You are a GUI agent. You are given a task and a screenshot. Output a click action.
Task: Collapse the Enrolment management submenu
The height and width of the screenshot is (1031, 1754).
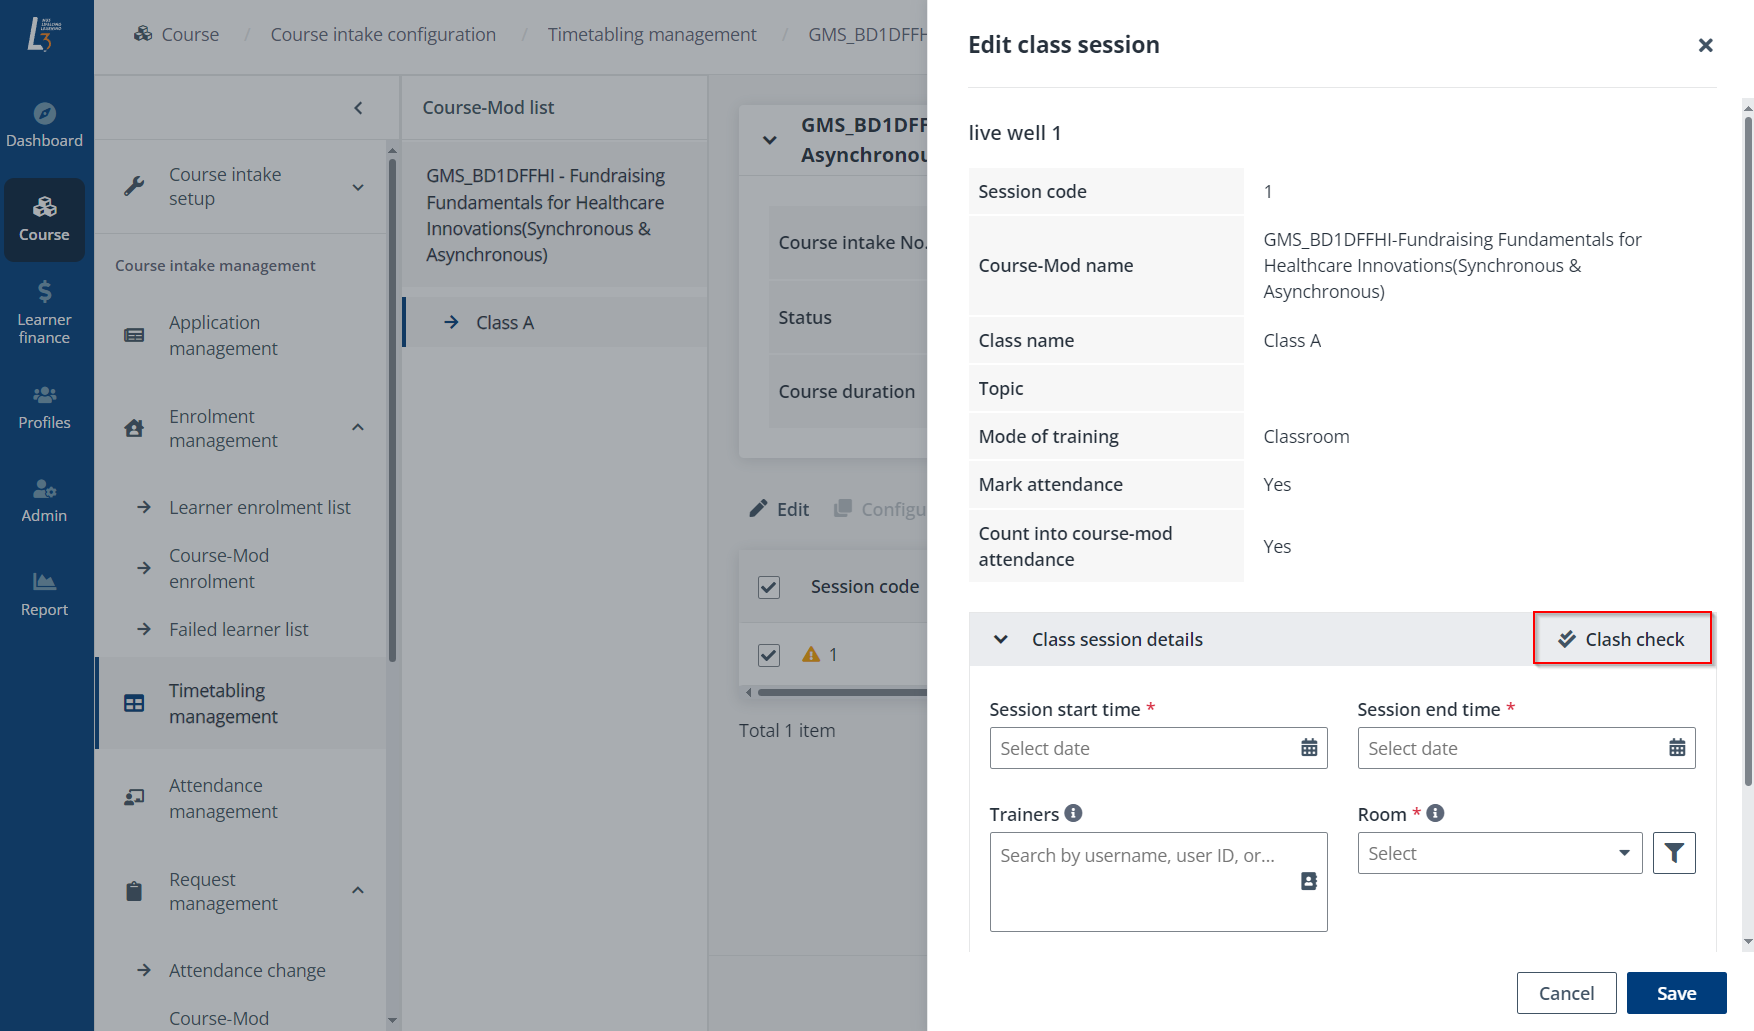[357, 428]
